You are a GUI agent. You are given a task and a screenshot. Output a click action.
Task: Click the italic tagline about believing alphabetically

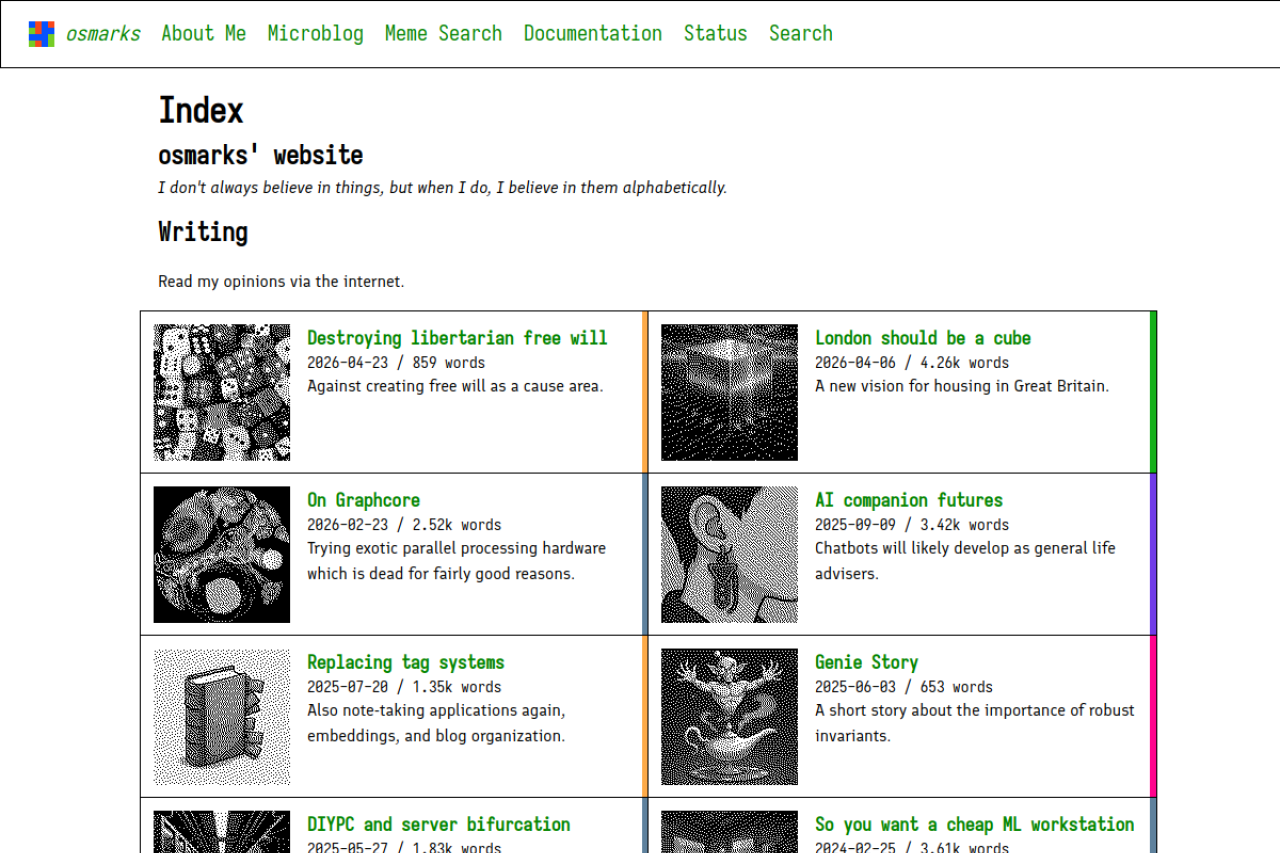[x=443, y=187]
